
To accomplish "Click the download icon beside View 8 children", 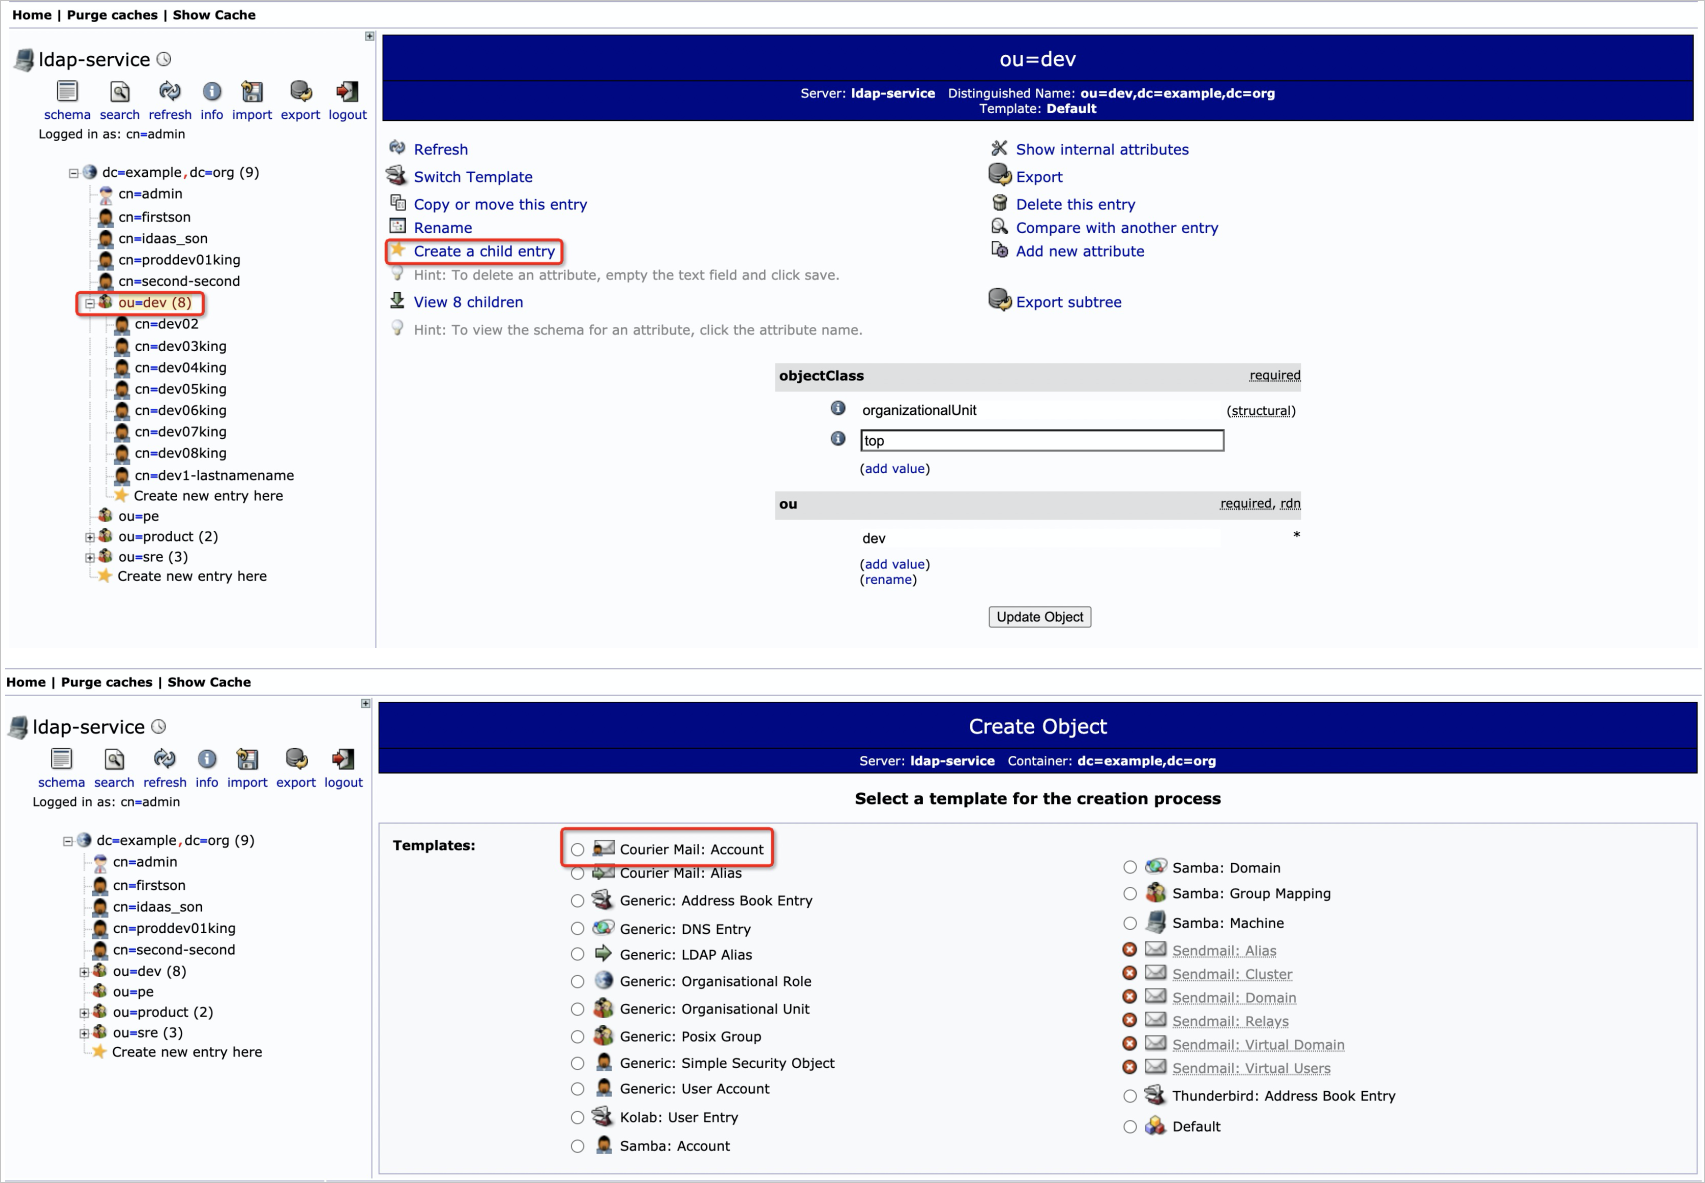I will tap(397, 300).
